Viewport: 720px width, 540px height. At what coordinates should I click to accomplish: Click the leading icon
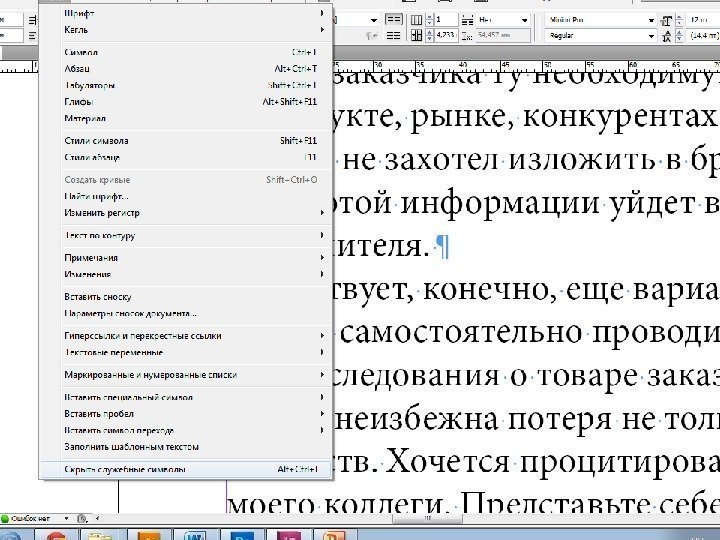(x=666, y=36)
